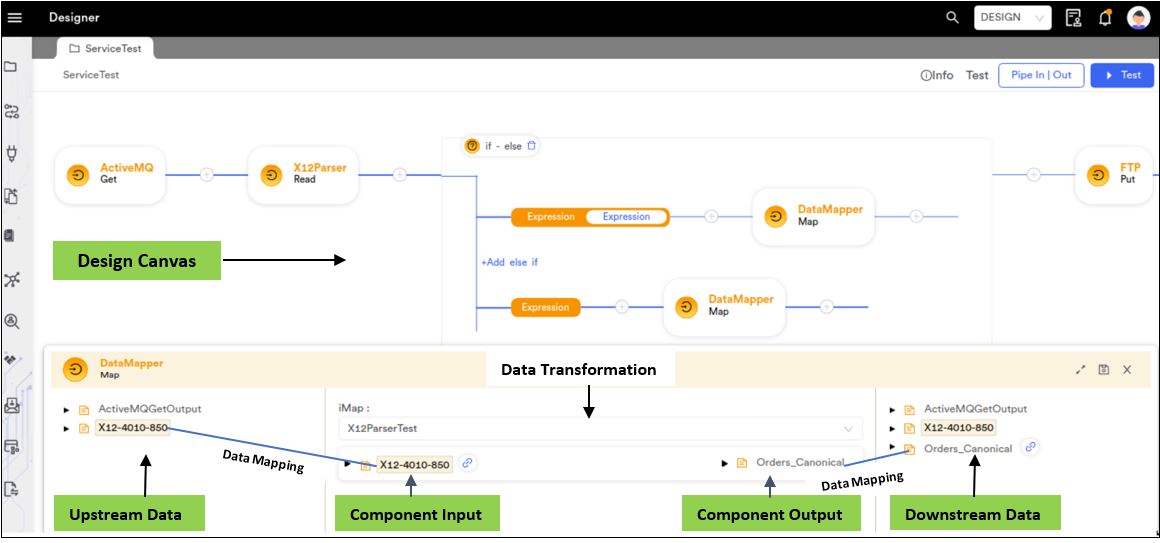Click the Pipe In | Out button

point(1041,75)
